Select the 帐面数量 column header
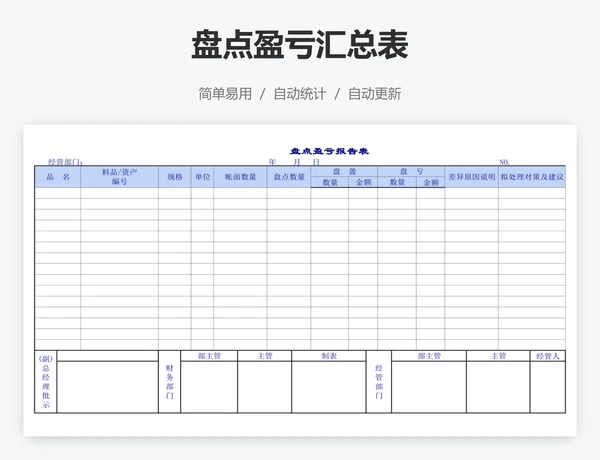Viewport: 600px width, 460px height. 240,177
